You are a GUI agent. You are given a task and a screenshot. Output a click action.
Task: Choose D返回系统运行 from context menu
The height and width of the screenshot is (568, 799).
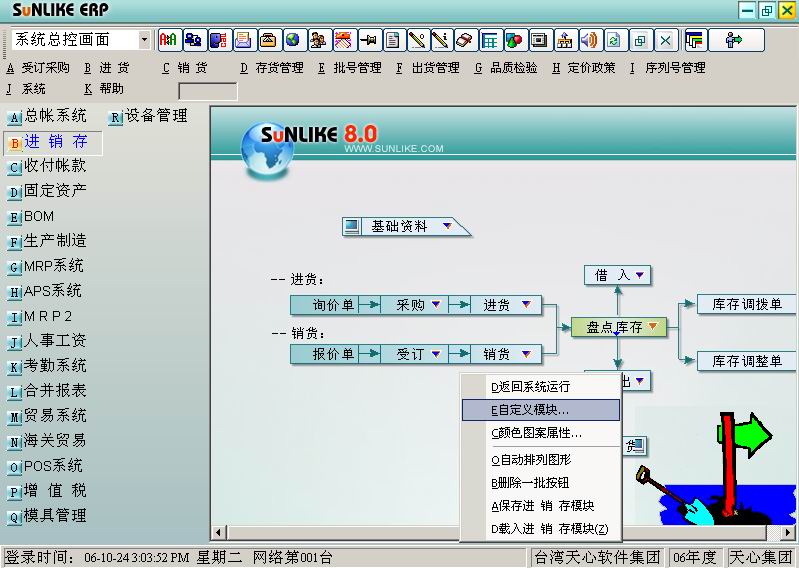click(x=540, y=387)
